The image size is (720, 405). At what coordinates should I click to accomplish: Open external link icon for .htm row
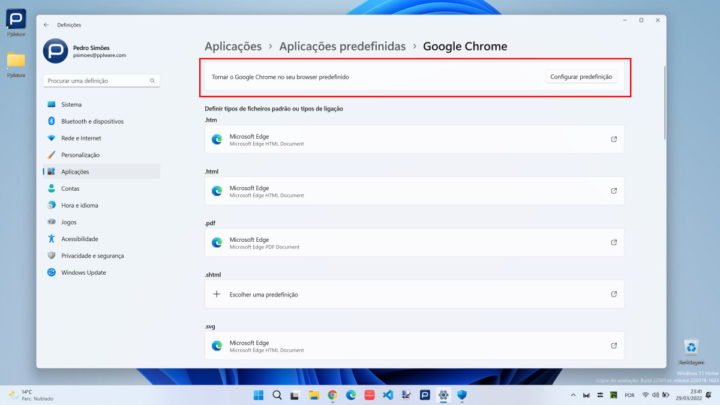(613, 140)
